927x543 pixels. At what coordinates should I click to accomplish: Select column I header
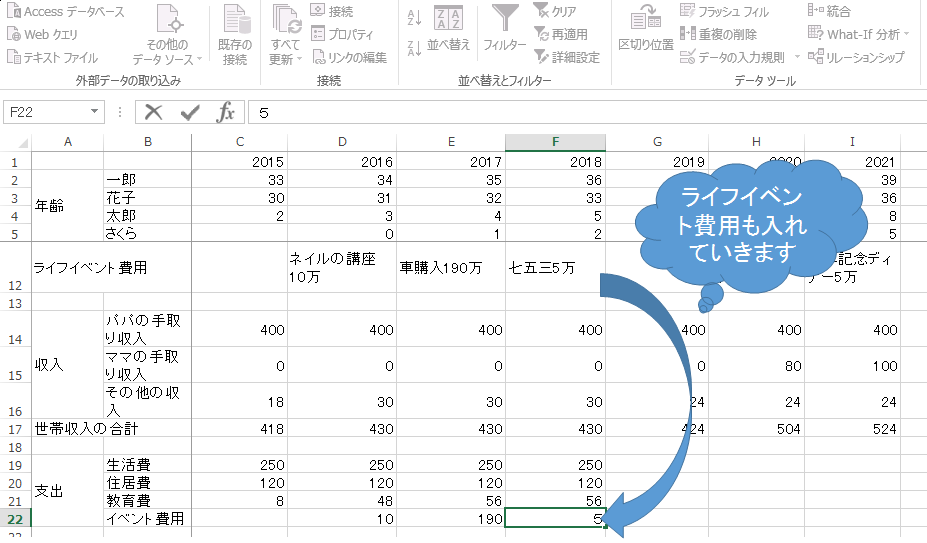pos(852,142)
